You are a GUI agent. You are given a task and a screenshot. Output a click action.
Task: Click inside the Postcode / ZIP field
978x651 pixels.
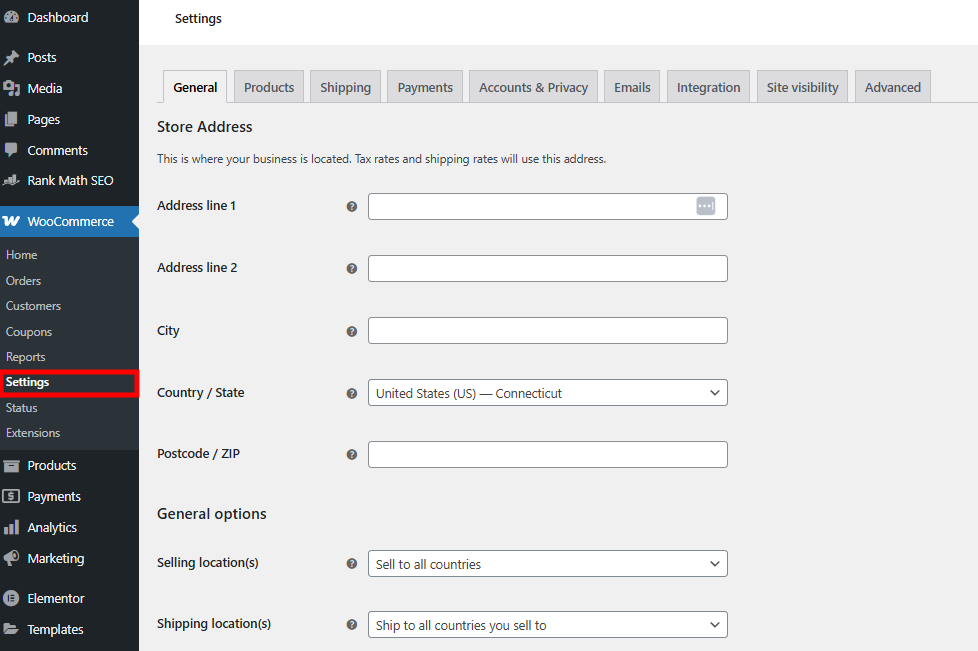(547, 454)
